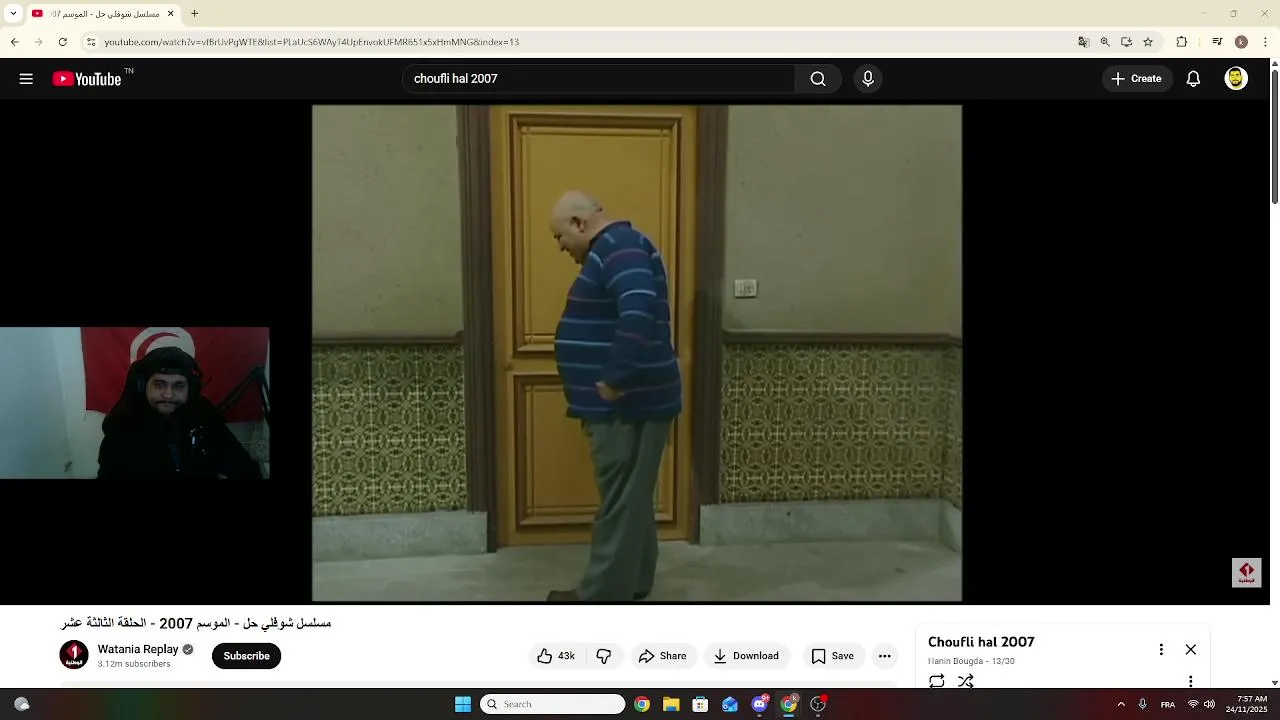Open the tab search dropdown arrow
Image resolution: width=1280 pixels, height=720 pixels.
pyautogui.click(x=13, y=14)
